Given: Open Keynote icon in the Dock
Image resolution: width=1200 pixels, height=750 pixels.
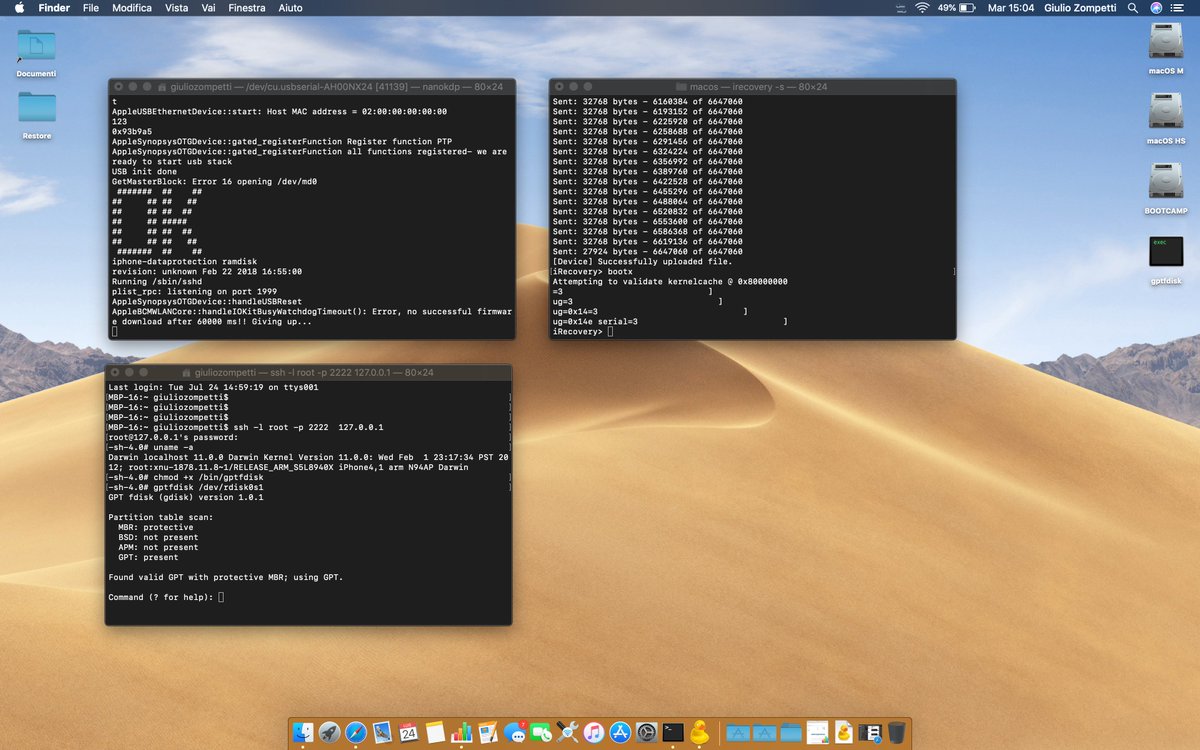Looking at the screenshot, I should tap(488, 733).
